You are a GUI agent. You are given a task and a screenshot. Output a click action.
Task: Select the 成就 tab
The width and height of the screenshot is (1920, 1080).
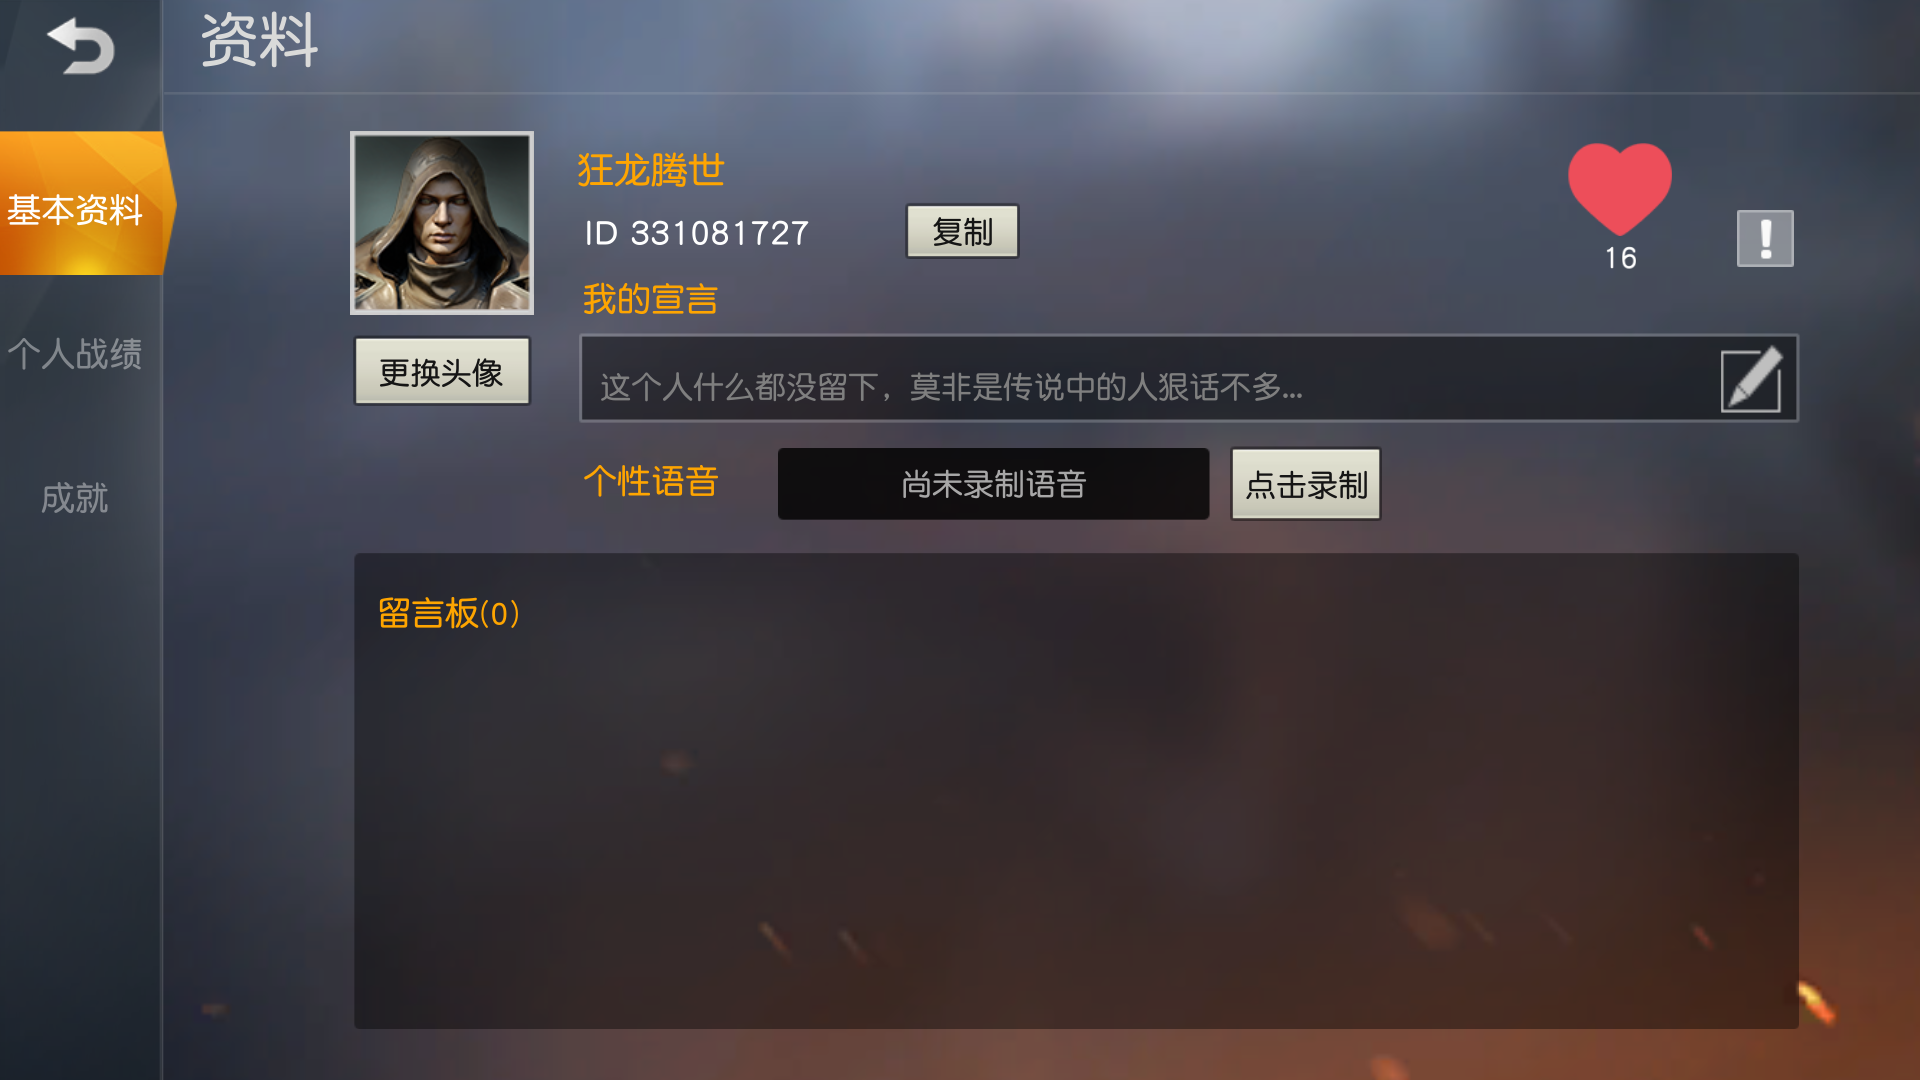(75, 497)
